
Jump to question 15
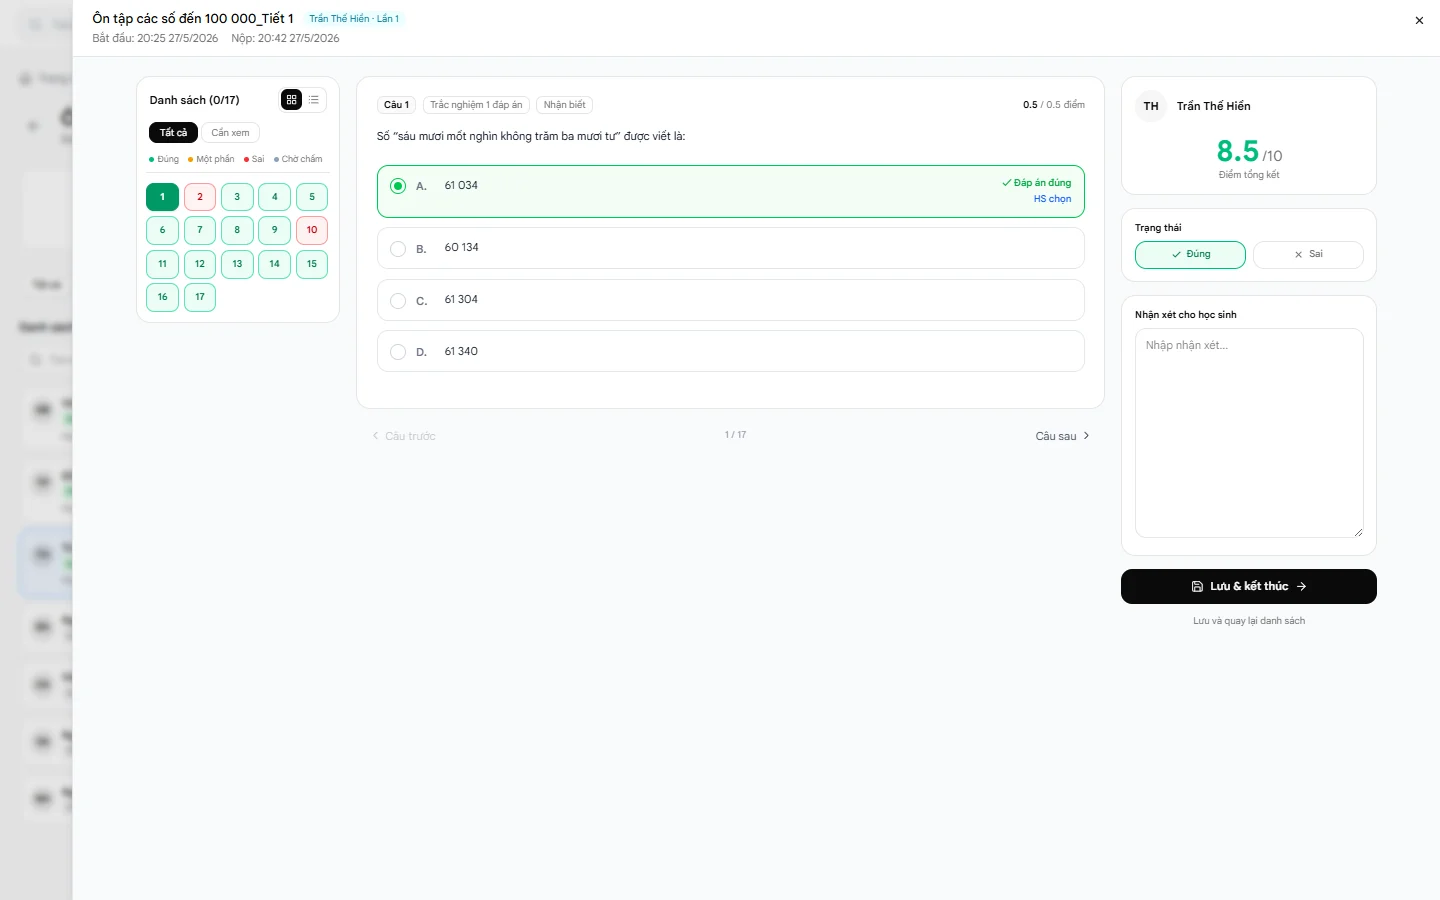pyautogui.click(x=312, y=264)
